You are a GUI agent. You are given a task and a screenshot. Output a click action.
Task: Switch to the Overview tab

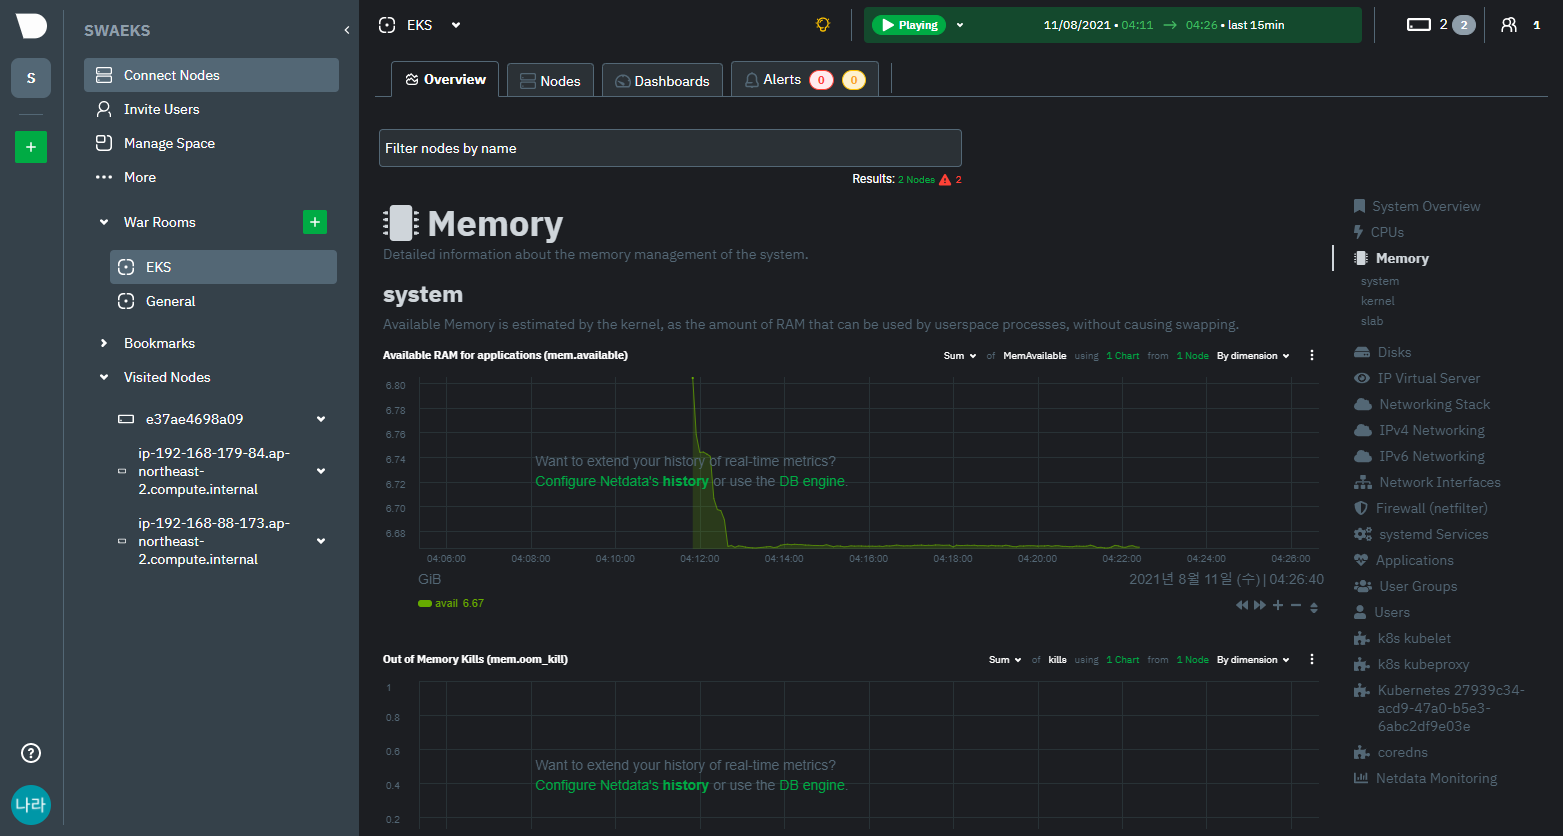click(x=445, y=79)
